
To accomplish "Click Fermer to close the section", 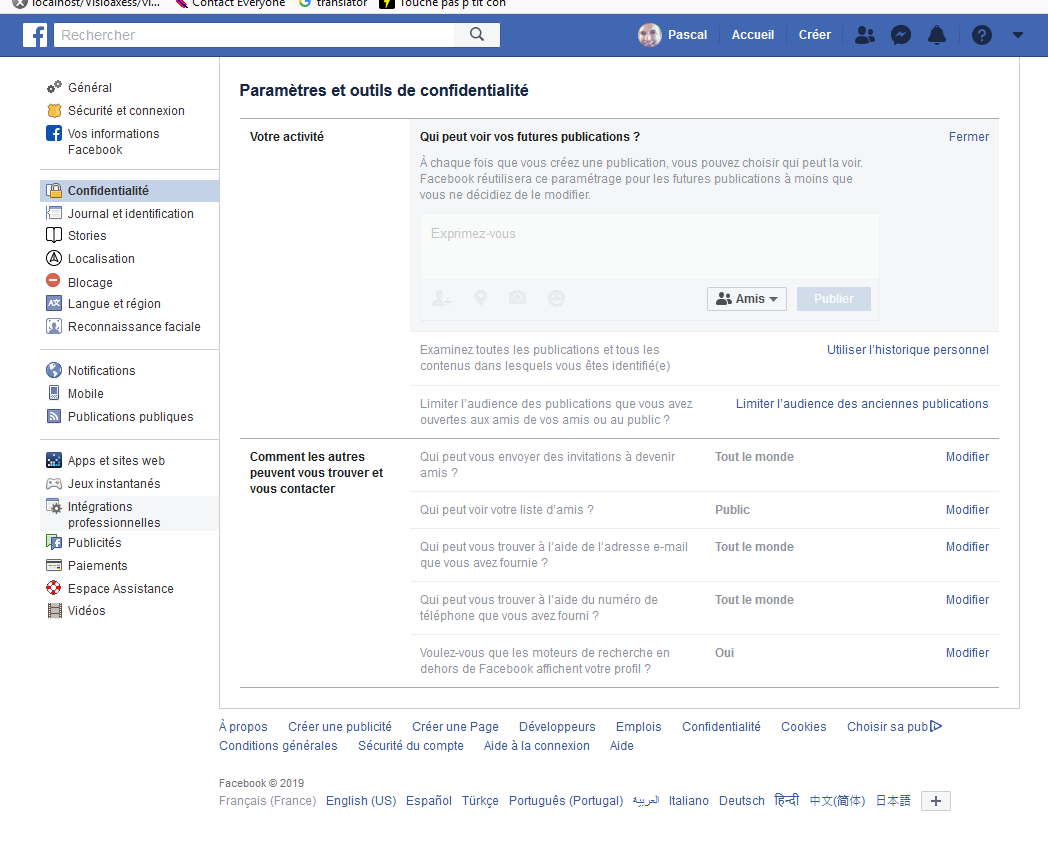I will point(968,136).
